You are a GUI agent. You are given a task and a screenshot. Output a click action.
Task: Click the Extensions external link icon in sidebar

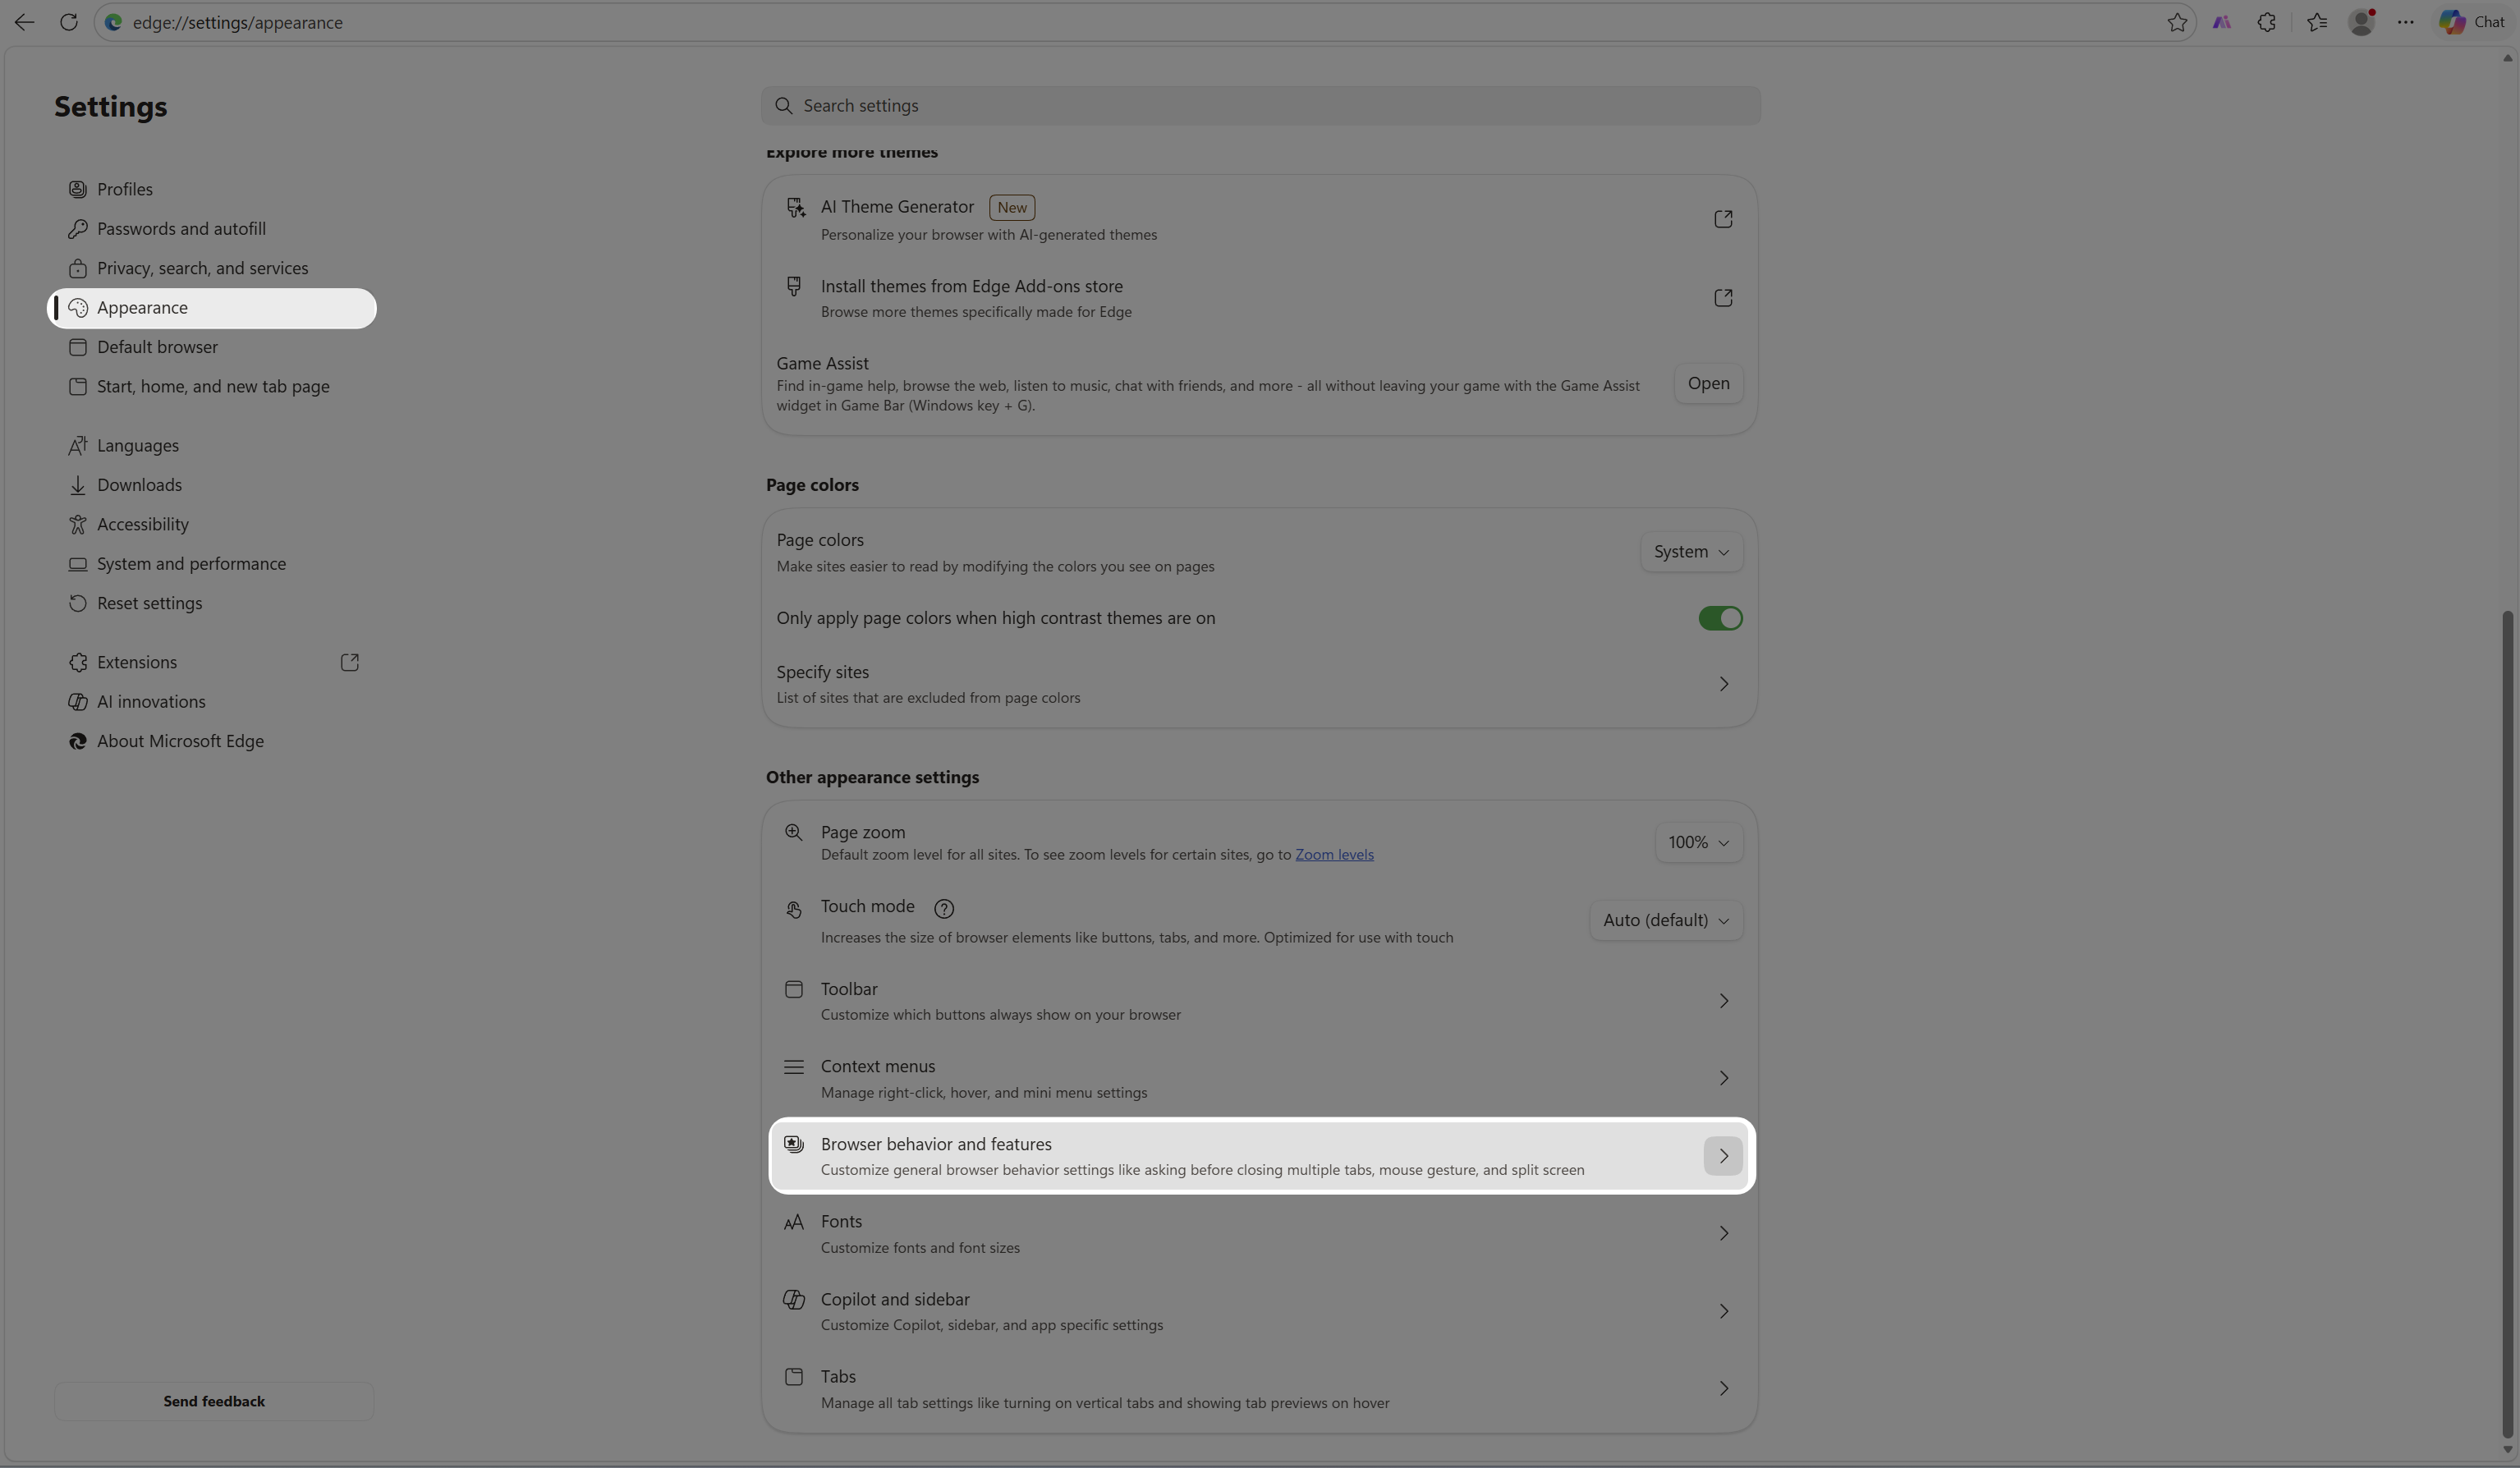(349, 662)
